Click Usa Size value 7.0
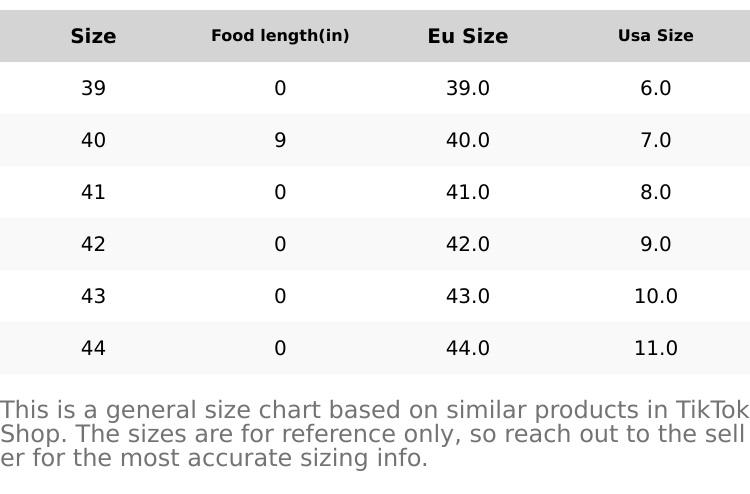 point(655,140)
